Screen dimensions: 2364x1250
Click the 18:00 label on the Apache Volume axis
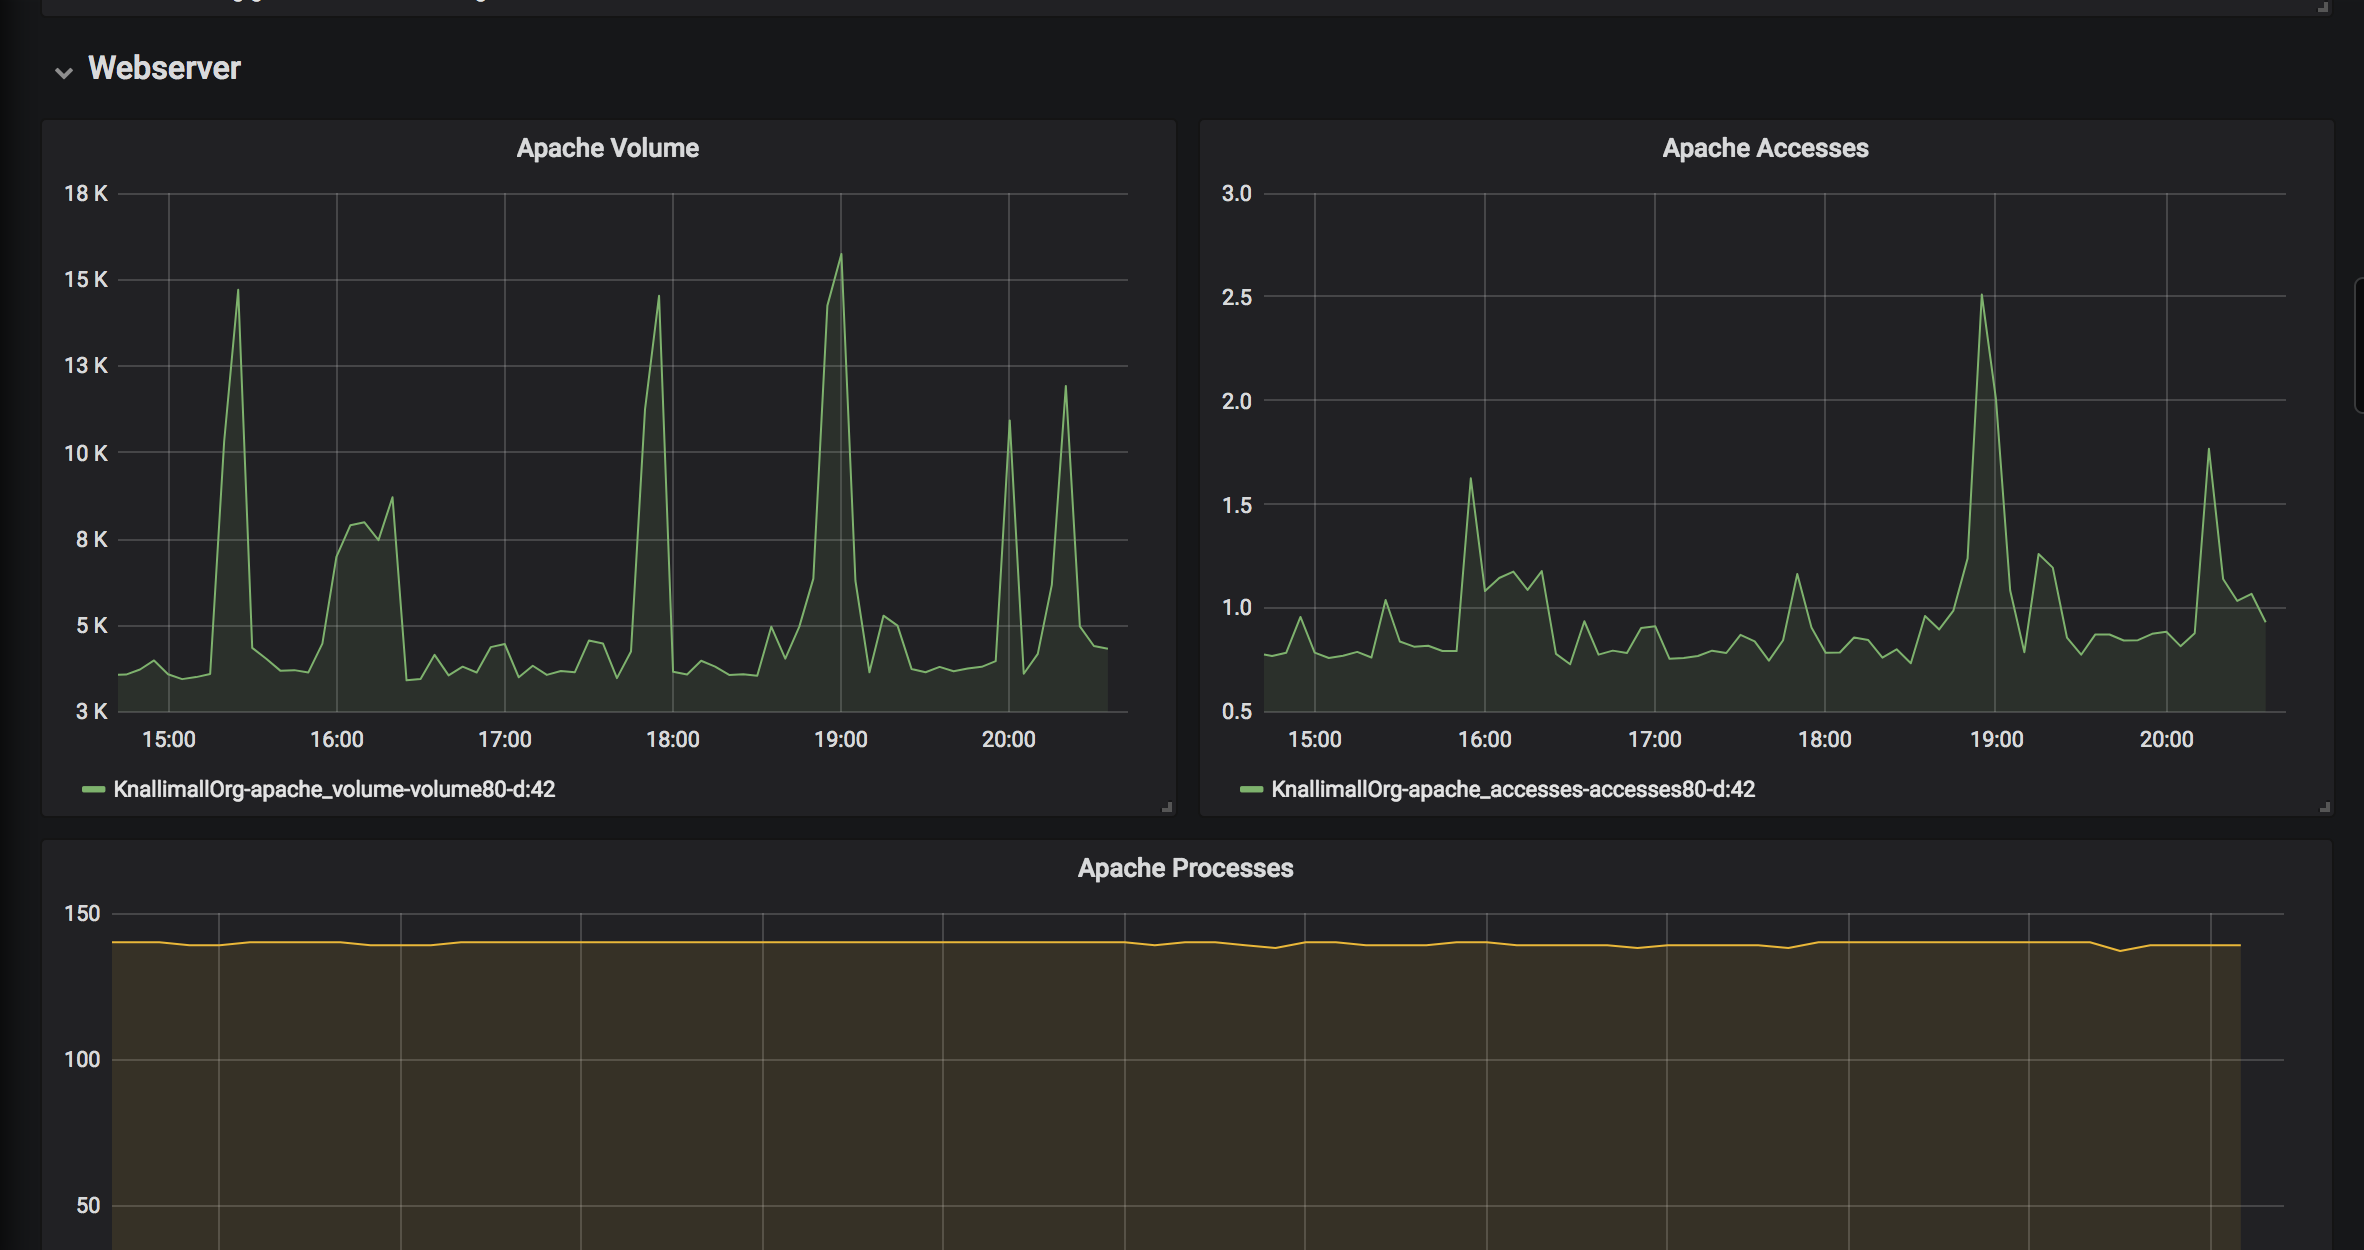coord(672,740)
